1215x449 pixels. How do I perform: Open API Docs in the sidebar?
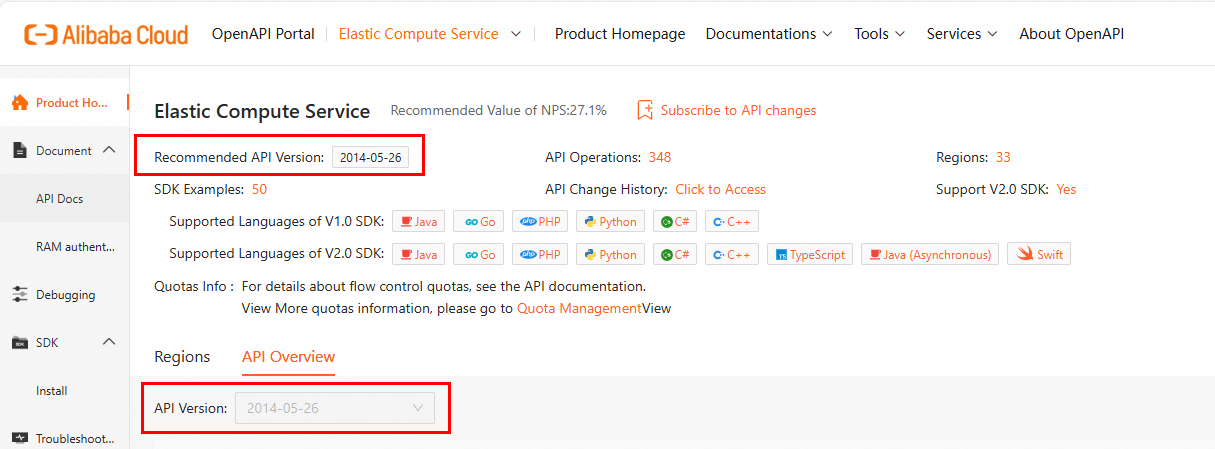coord(59,199)
